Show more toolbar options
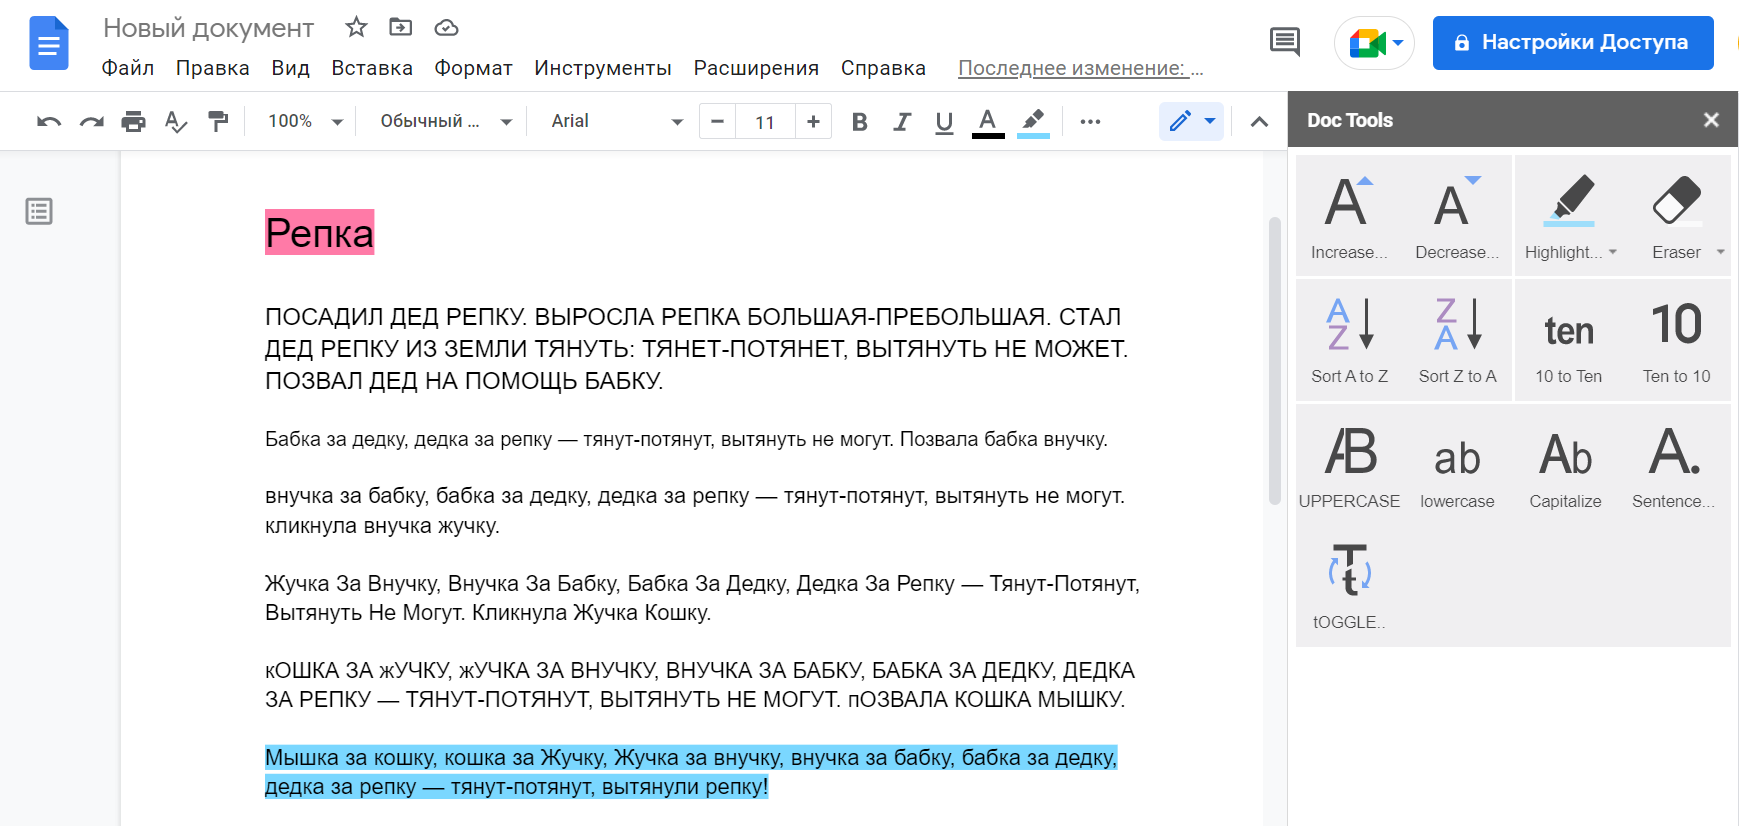The image size is (1739, 826). coord(1090,122)
